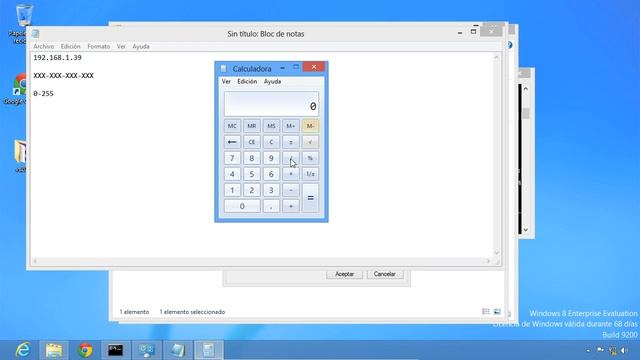Image resolution: width=640 pixels, height=360 pixels.
Task: Click the Calculadora title bar icon
Action: [223, 69]
